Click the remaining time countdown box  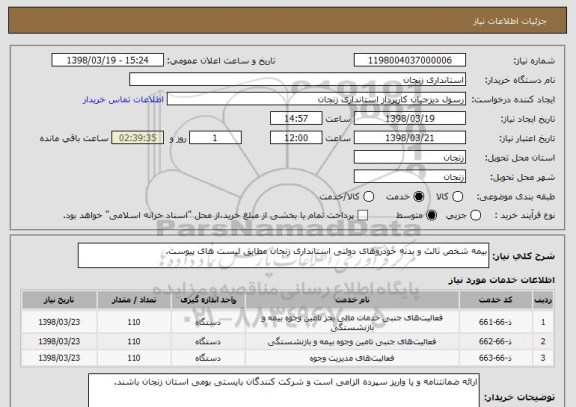pos(138,138)
